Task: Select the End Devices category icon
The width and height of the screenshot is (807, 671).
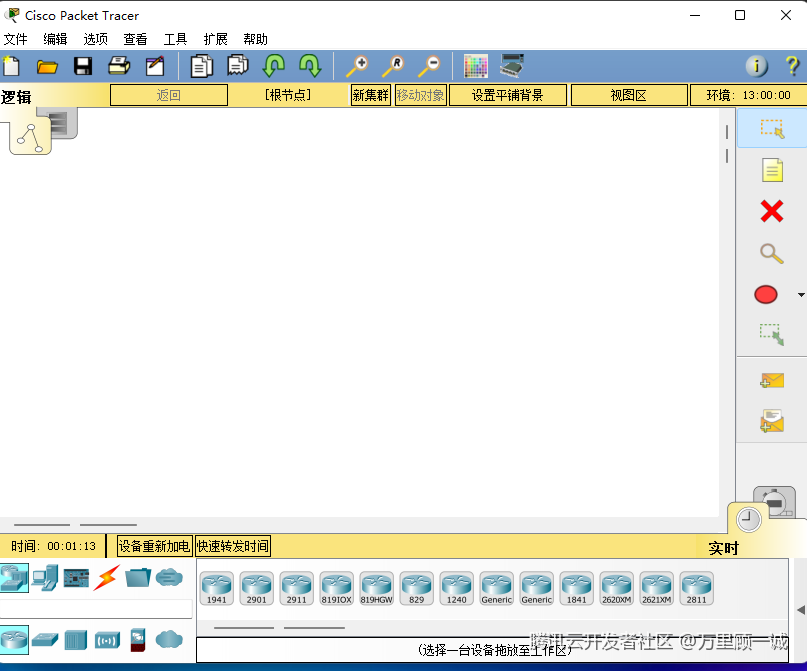Action: (45, 578)
